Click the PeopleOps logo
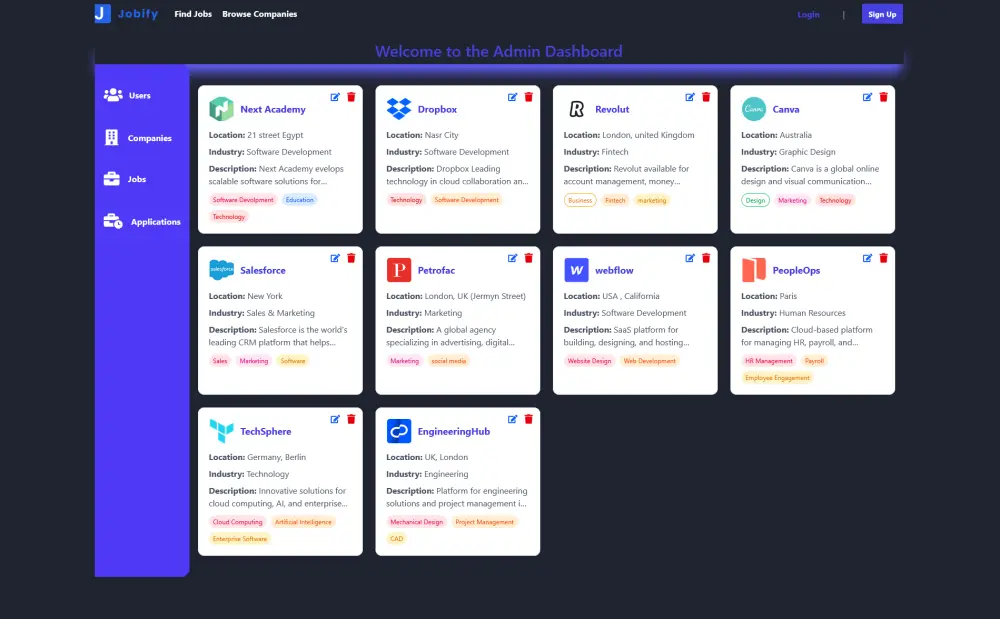1000x619 pixels. click(753, 270)
